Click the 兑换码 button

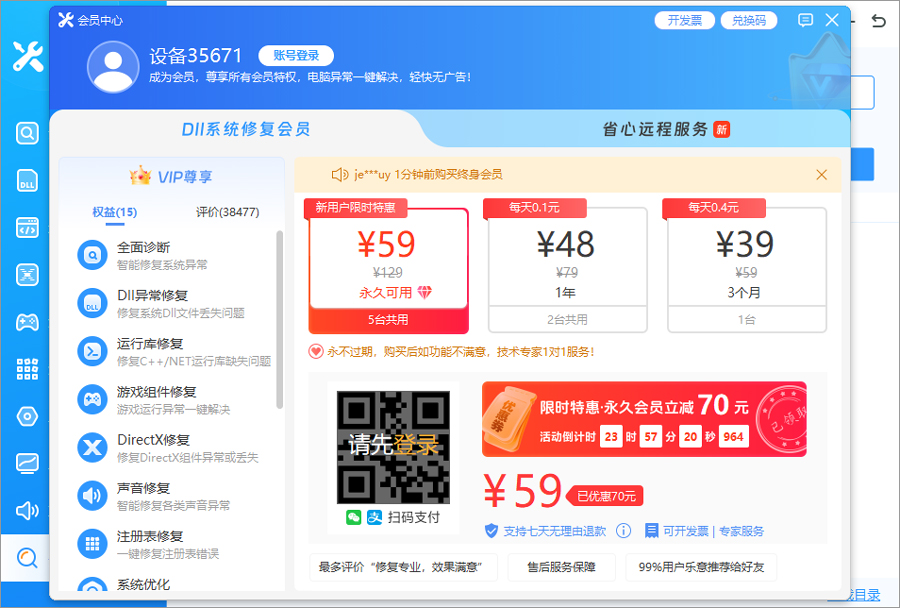(x=749, y=21)
